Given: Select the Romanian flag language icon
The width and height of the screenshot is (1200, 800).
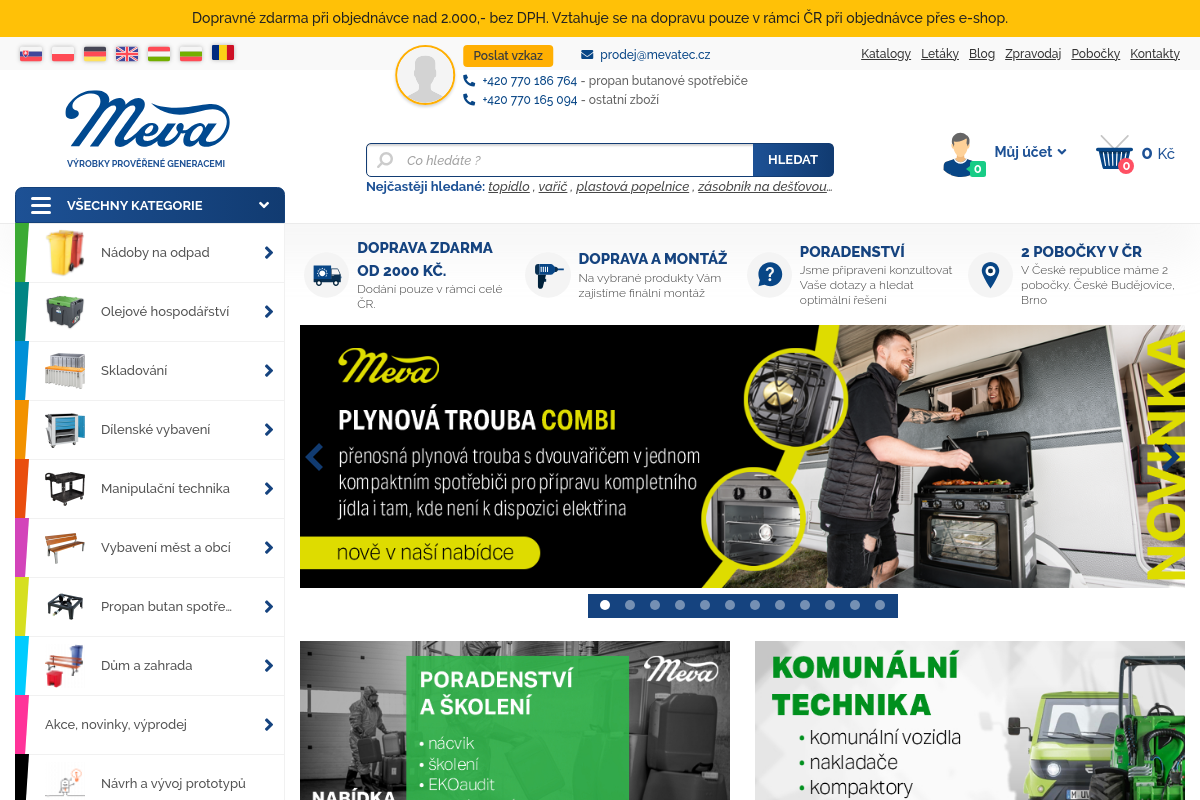Looking at the screenshot, I should (223, 53).
